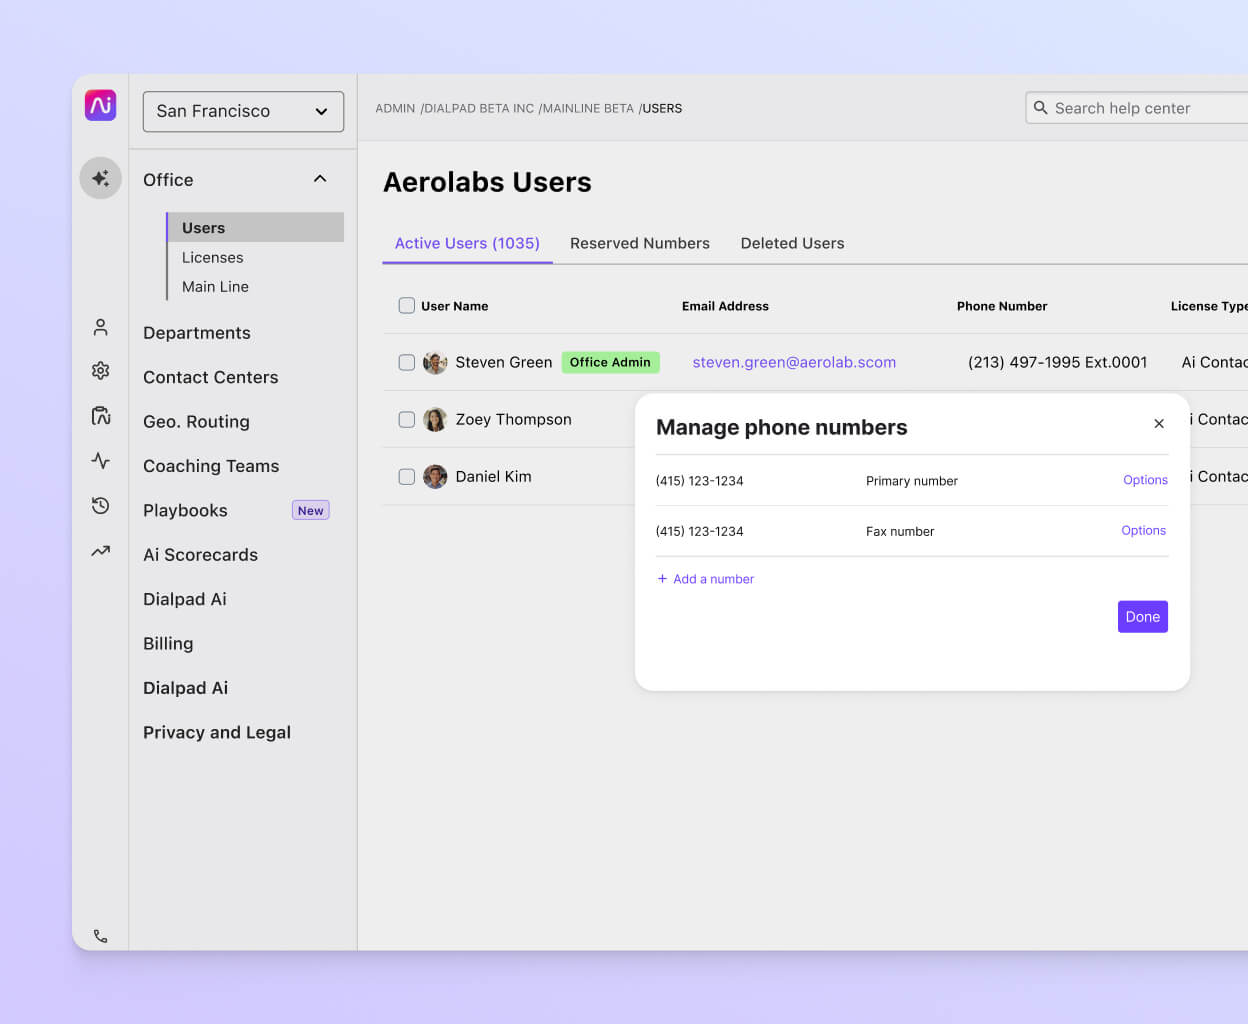Open the Dialpad Ai logo home icon
Image resolution: width=1248 pixels, height=1024 pixels.
[100, 105]
